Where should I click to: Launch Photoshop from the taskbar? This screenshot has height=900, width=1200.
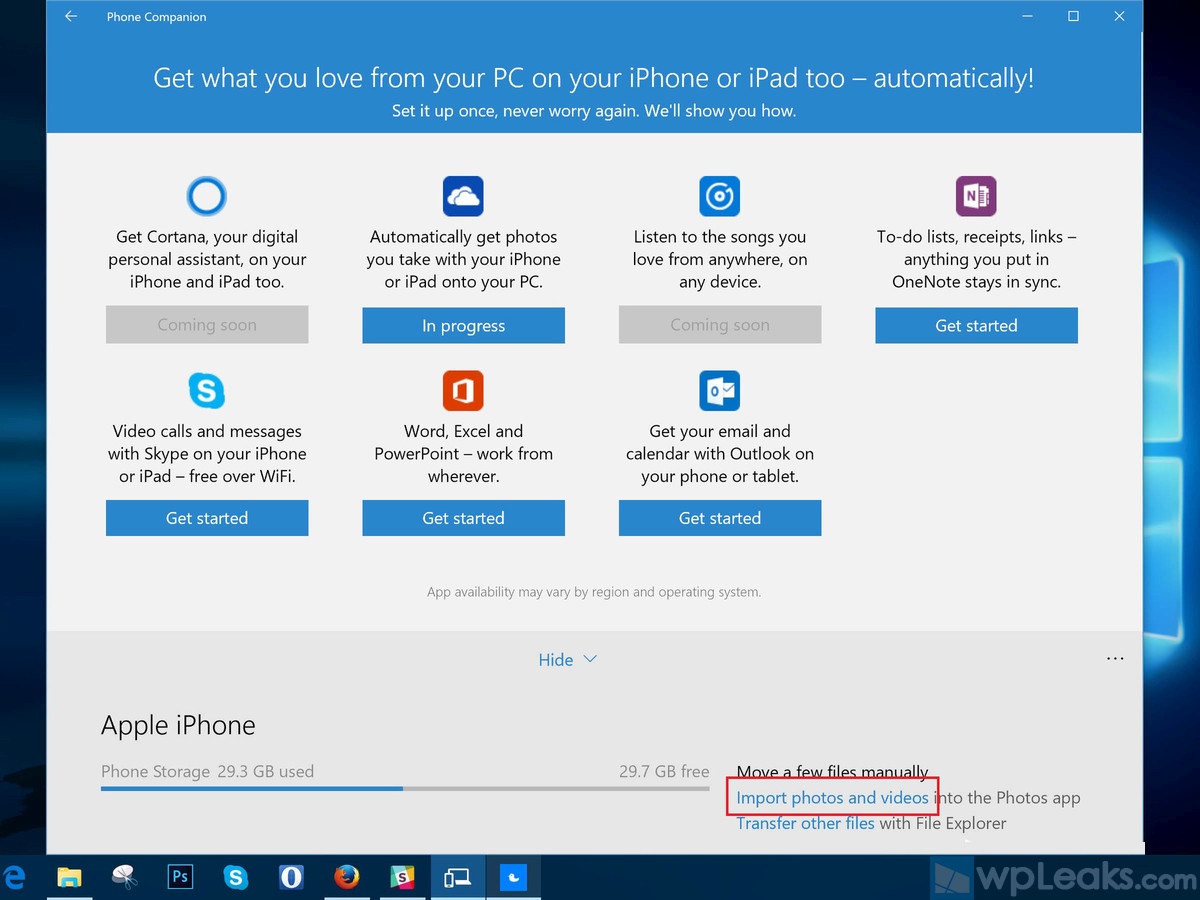[x=180, y=877]
